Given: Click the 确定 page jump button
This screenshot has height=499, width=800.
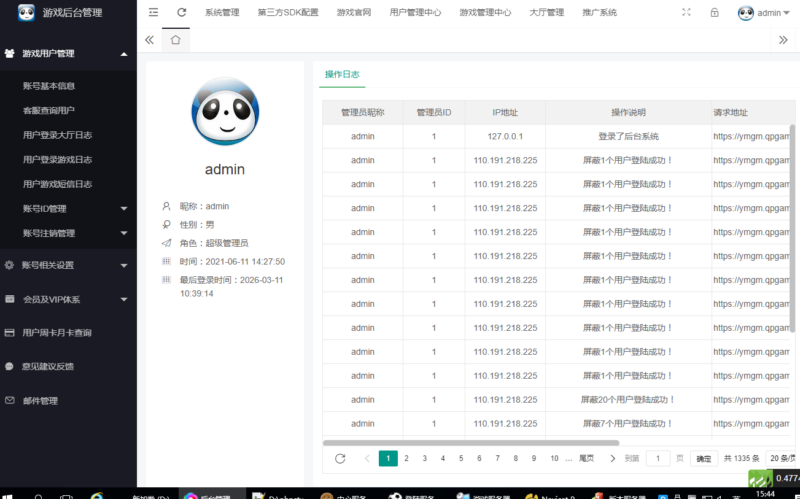Looking at the screenshot, I should [x=704, y=458].
